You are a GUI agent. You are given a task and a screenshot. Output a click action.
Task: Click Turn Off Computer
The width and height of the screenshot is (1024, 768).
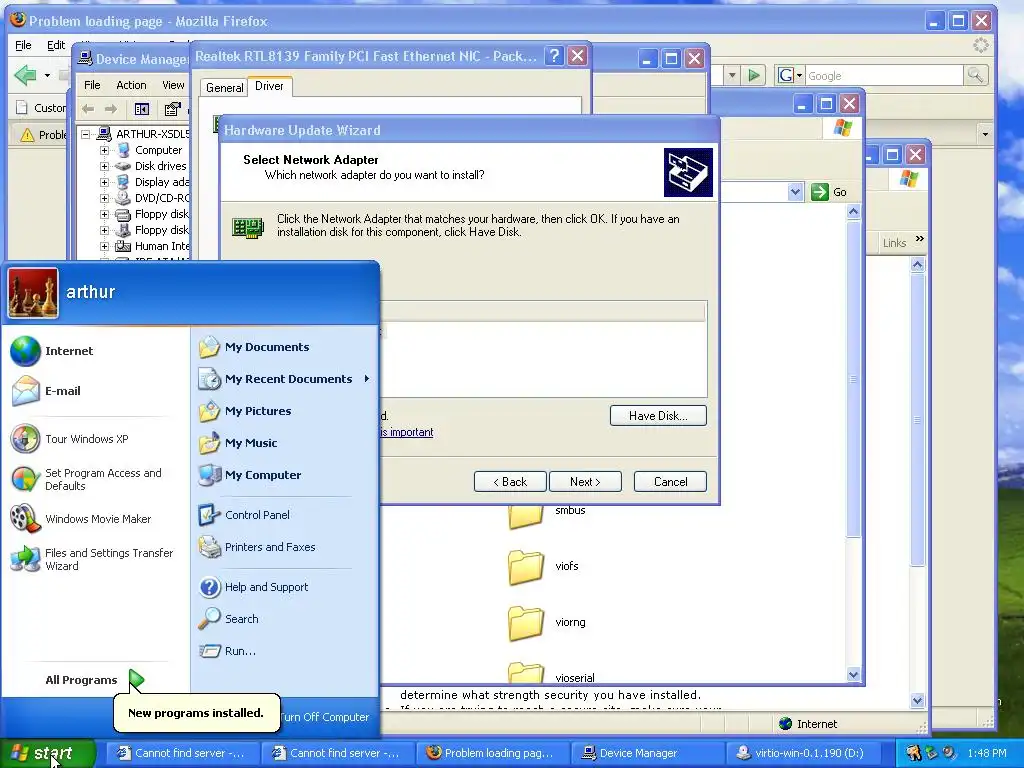tap(323, 717)
